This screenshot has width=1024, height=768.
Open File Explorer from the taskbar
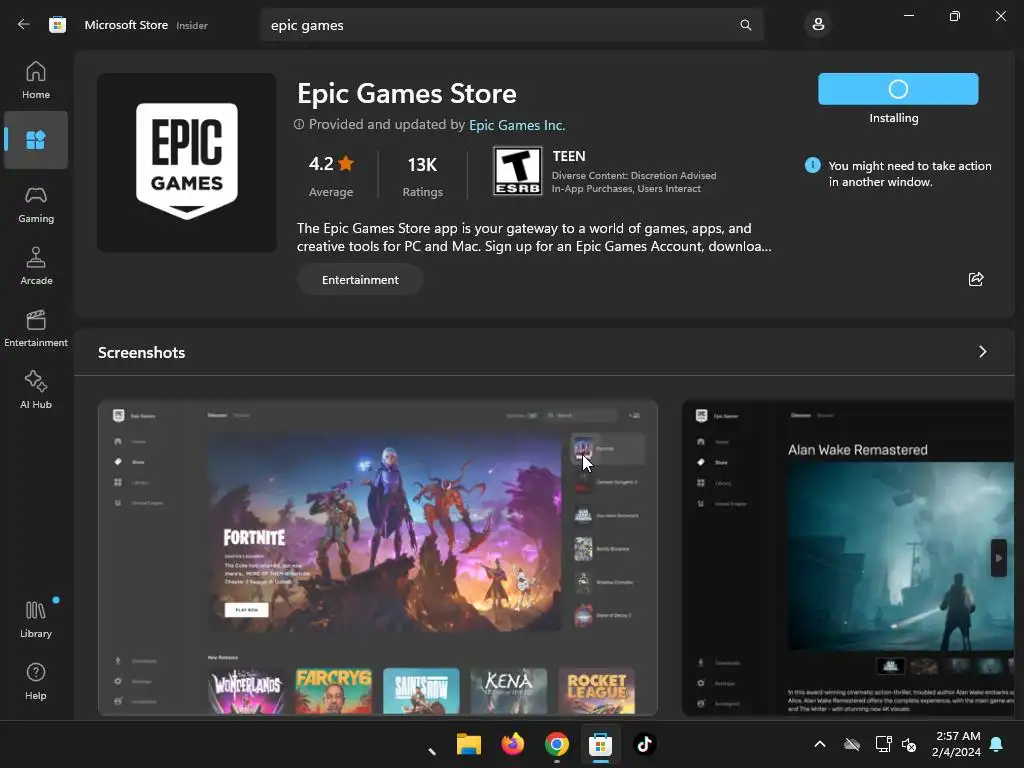[469, 744]
